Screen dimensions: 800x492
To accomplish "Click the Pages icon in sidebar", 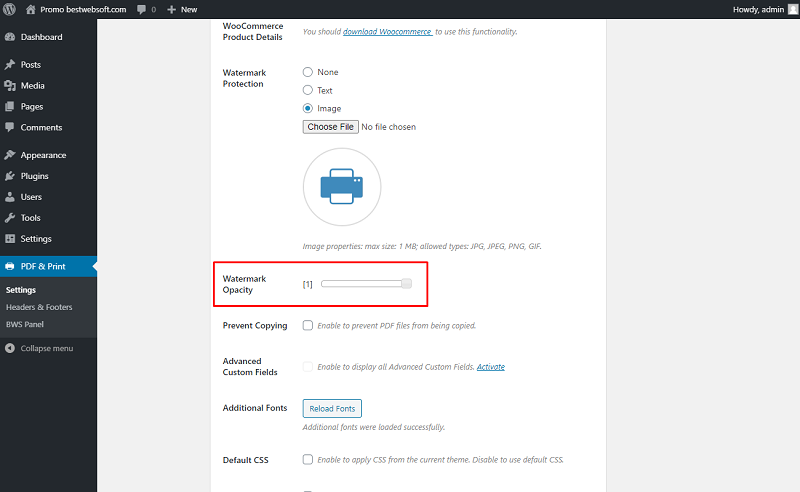I will click(x=10, y=106).
